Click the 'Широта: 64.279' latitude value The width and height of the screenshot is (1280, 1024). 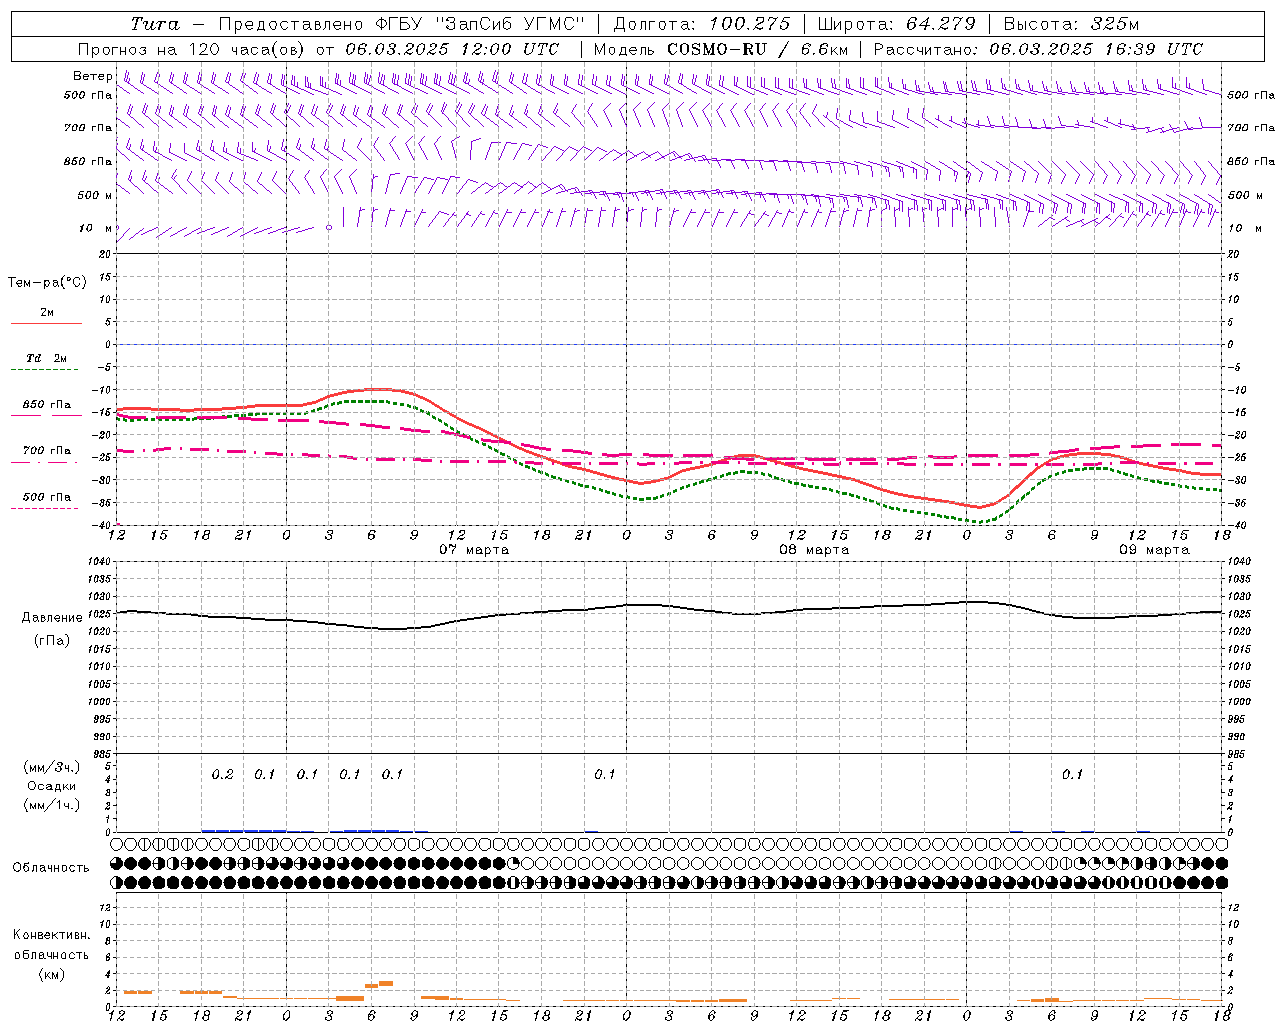tap(896, 24)
